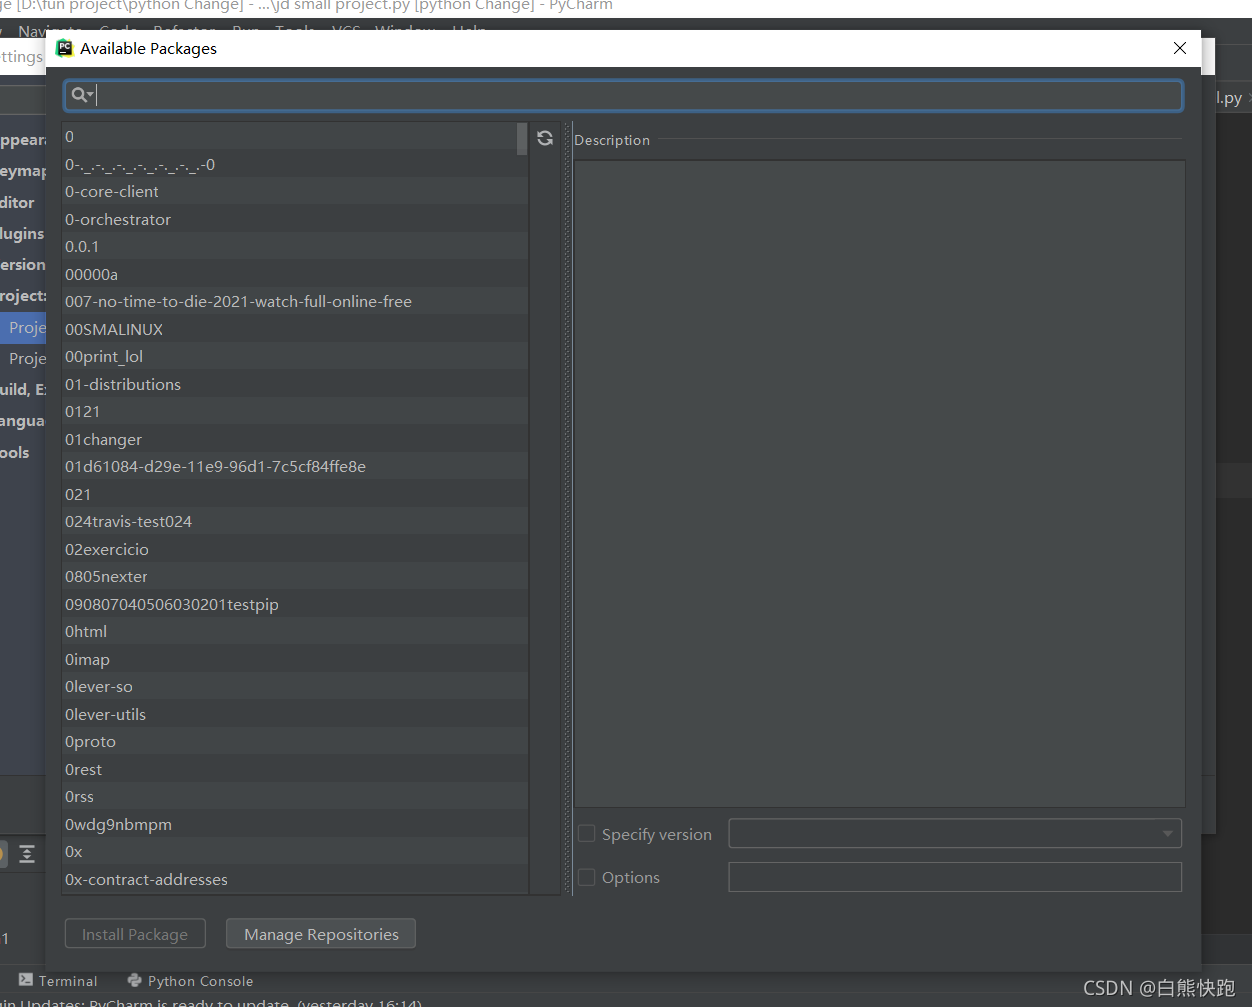Select the '01-distributions' package

pos(295,384)
